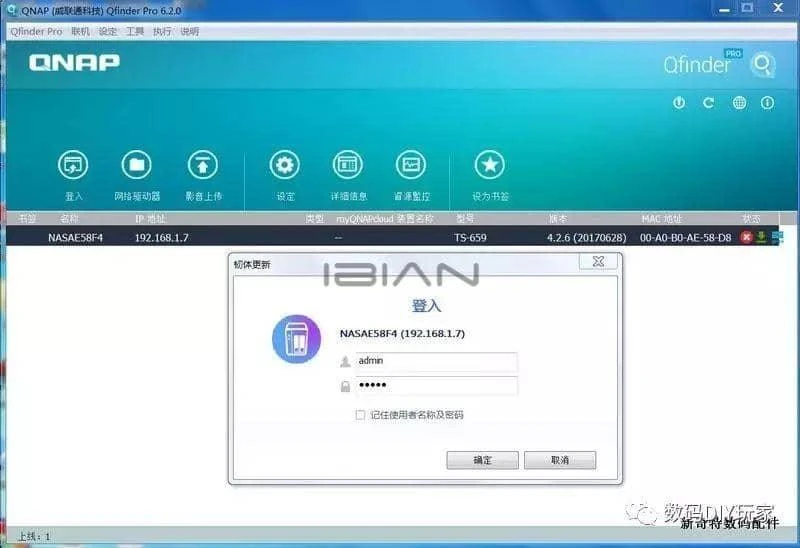
Task: Sort by the myQNAPcloud column header
Action: (385, 219)
